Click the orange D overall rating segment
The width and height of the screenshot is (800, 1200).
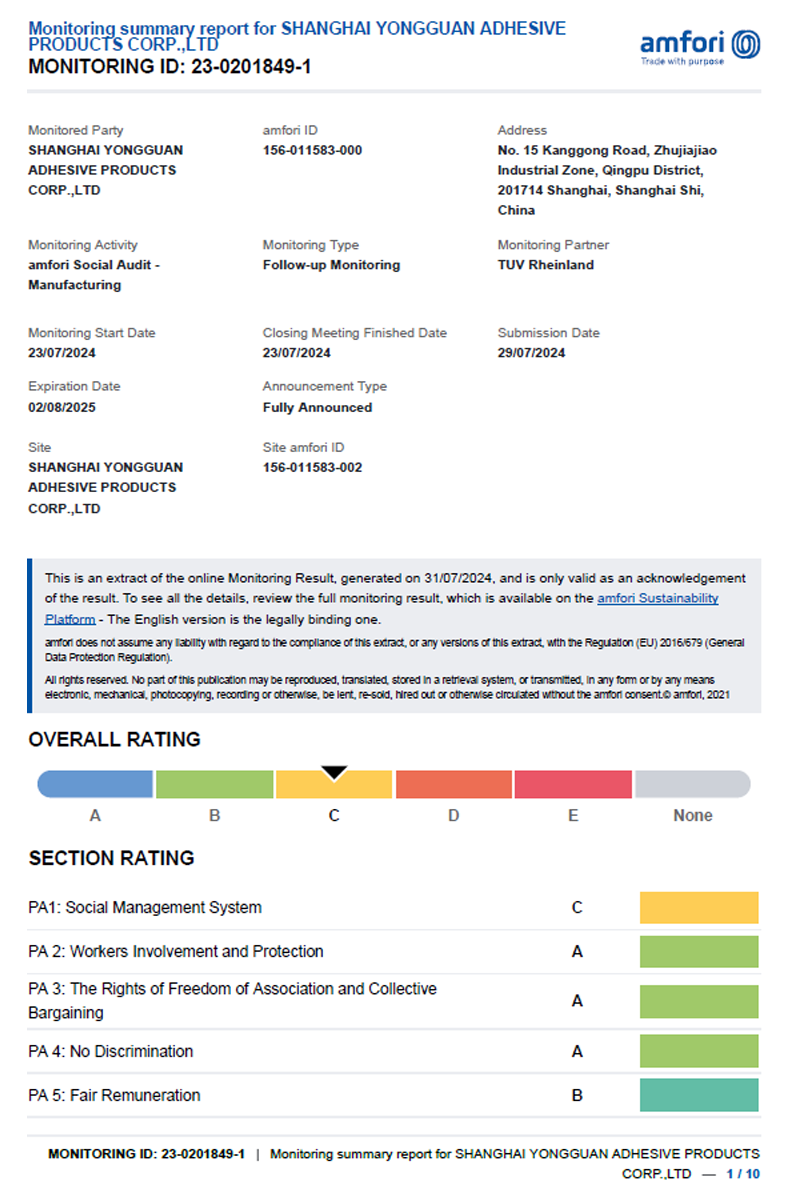tap(454, 784)
